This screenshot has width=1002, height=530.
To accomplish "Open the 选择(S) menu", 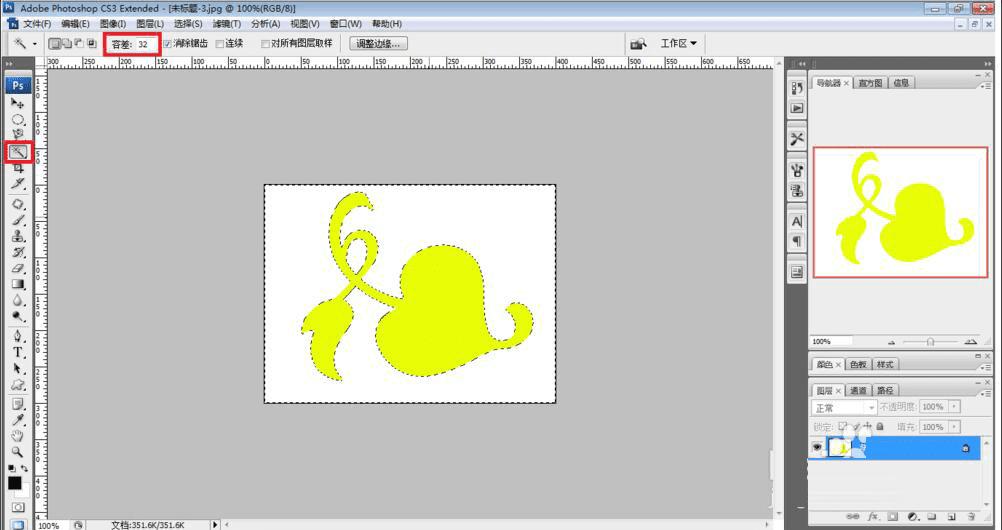I will (x=188, y=24).
